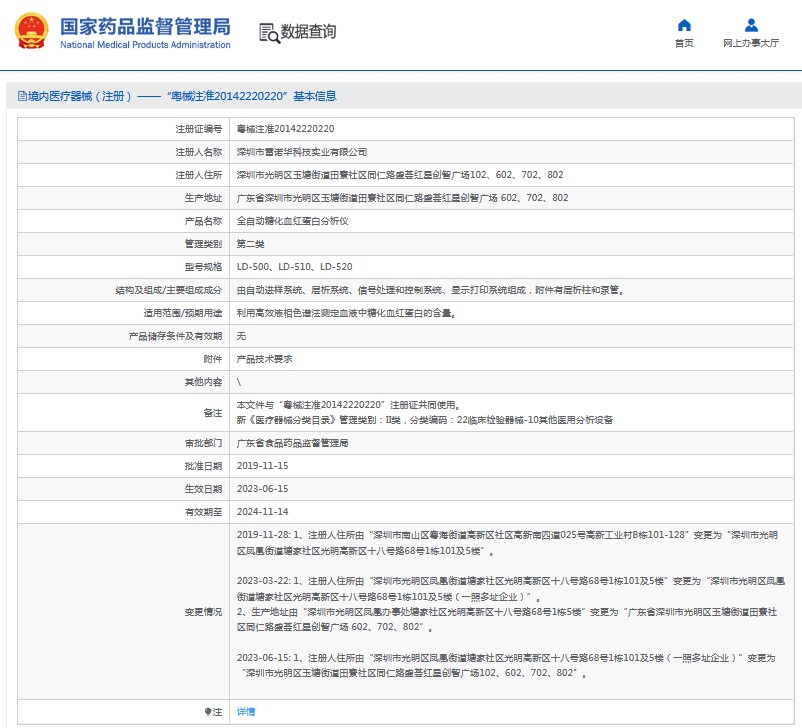The width and height of the screenshot is (802, 728).
Task: Select the 第二类 value
Action: pyautogui.click(x=251, y=244)
